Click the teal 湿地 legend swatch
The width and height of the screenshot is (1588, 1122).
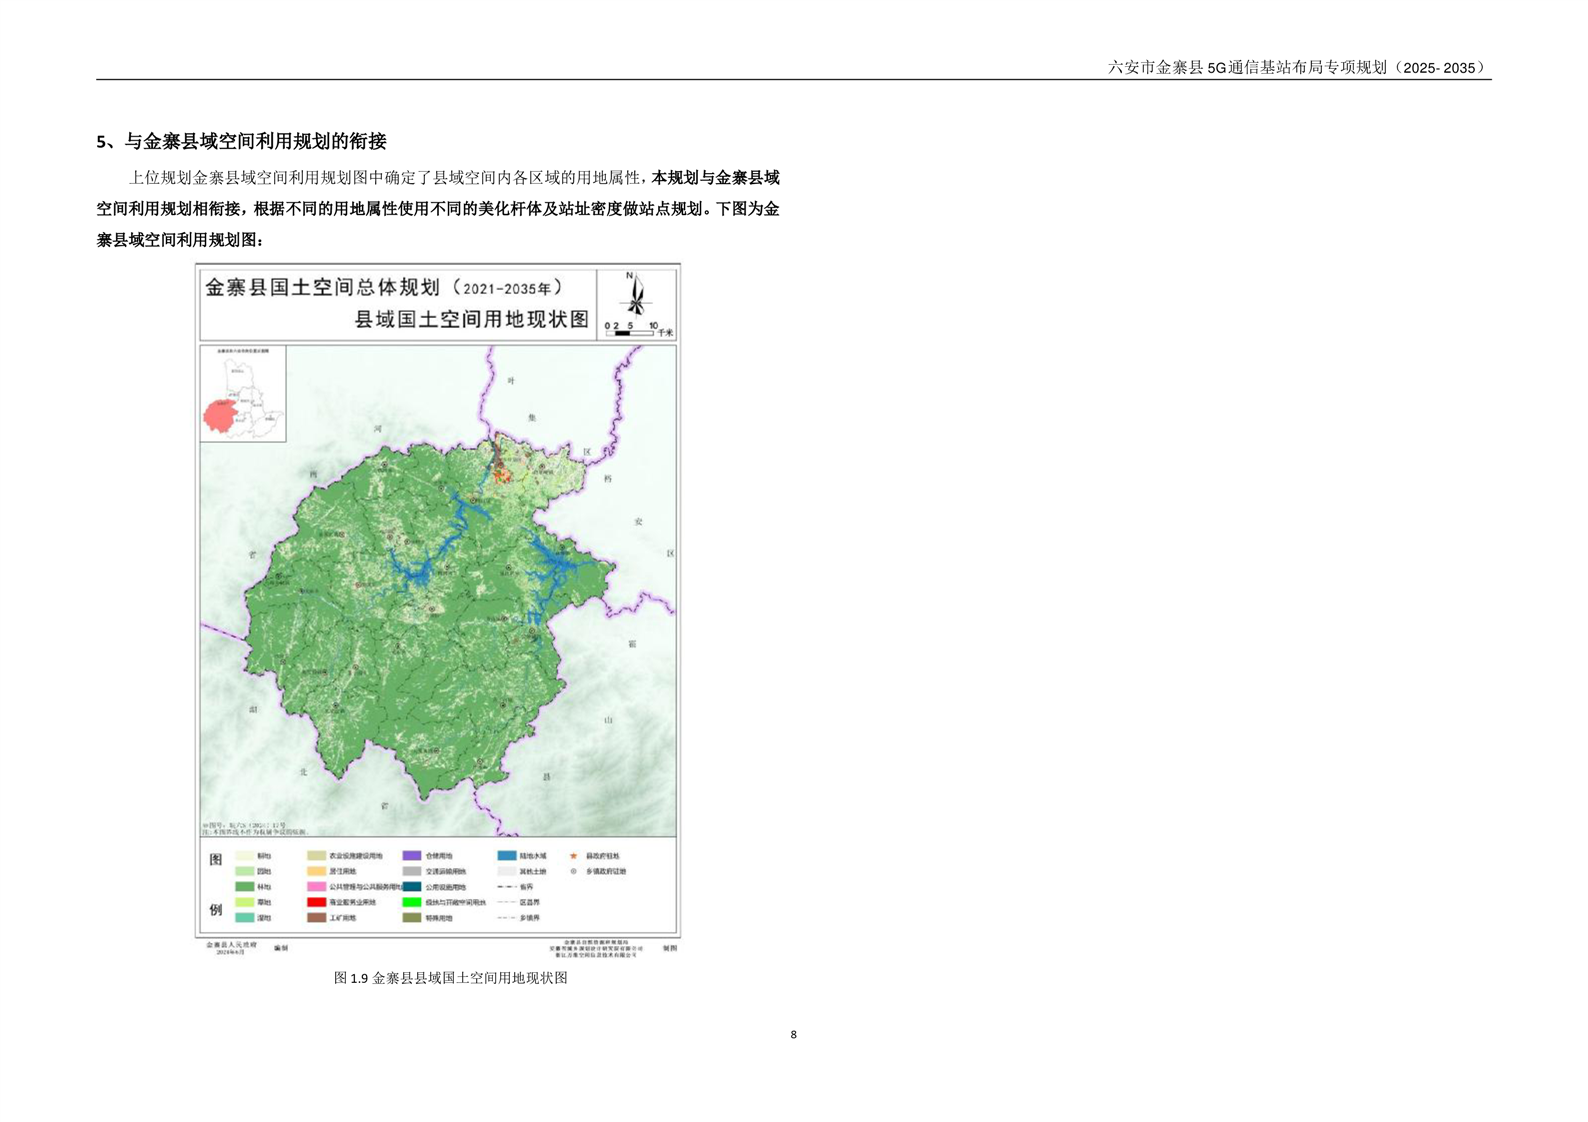point(244,917)
